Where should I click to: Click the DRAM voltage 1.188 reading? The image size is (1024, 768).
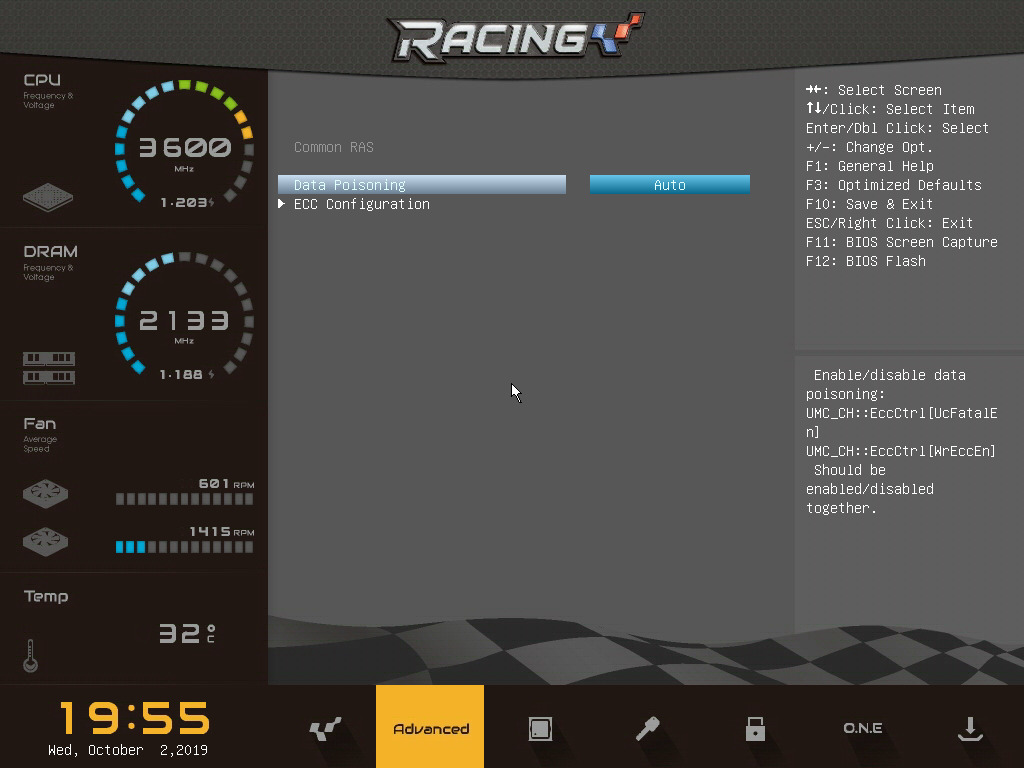(x=187, y=374)
